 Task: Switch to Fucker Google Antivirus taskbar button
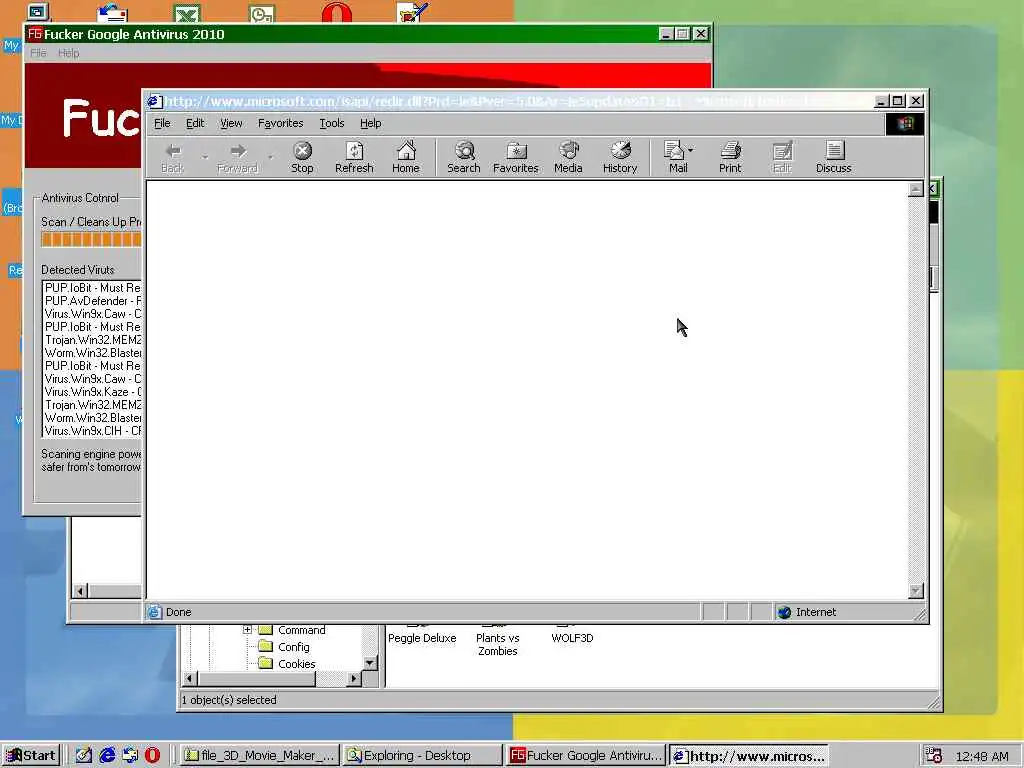(586, 756)
